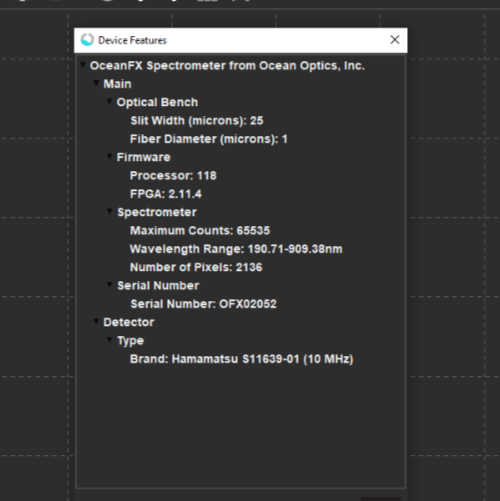The height and width of the screenshot is (501, 500).
Task: Select the Detector tree item
Action: [x=129, y=322]
